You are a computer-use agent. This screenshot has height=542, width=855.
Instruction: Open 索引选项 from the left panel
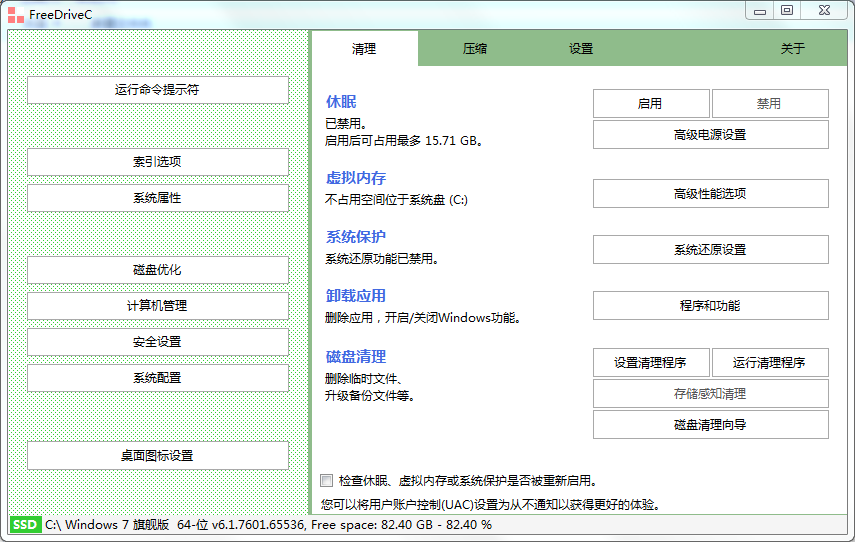click(x=157, y=162)
